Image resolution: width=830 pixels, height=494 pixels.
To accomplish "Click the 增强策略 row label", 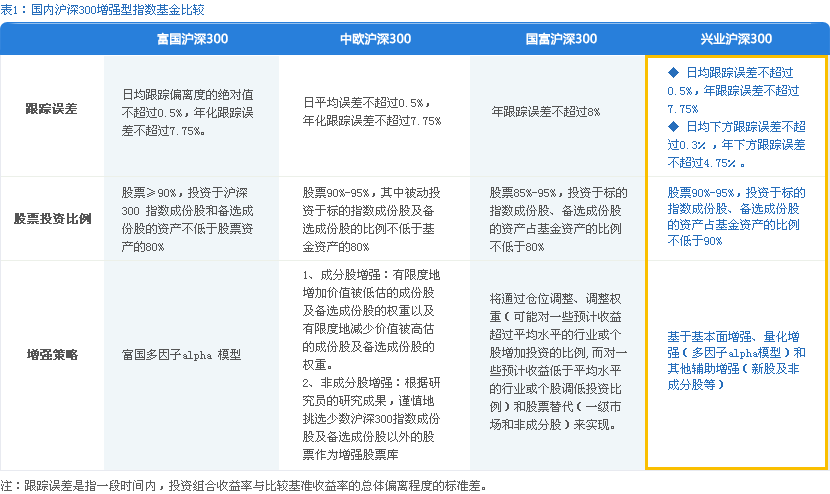I will coord(52,355).
